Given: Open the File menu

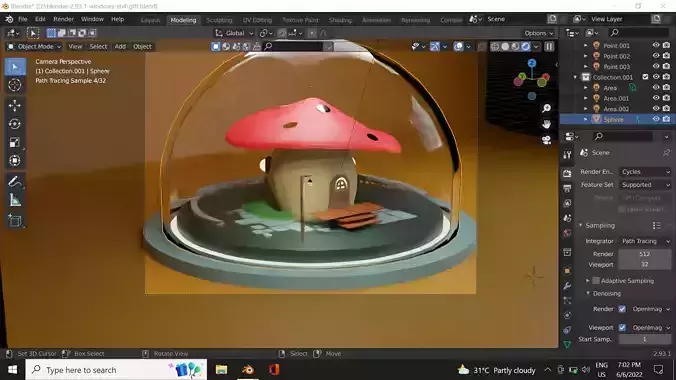Looking at the screenshot, I should coord(22,19).
